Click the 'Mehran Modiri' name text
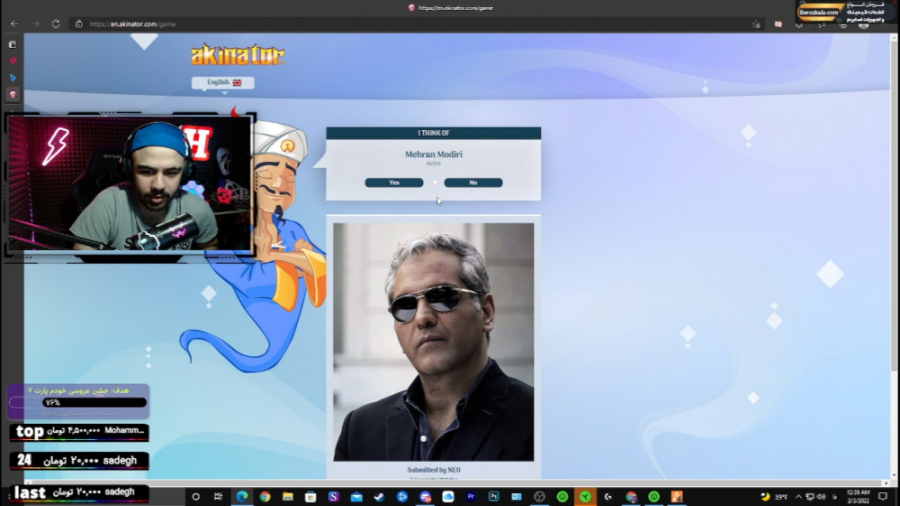 (x=433, y=154)
